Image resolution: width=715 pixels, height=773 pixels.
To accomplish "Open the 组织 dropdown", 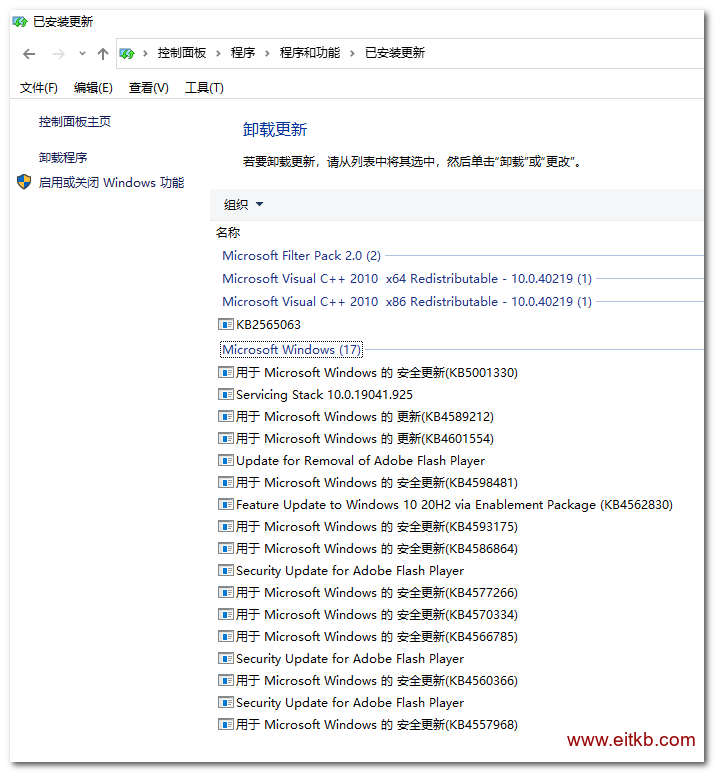I will pyautogui.click(x=244, y=204).
